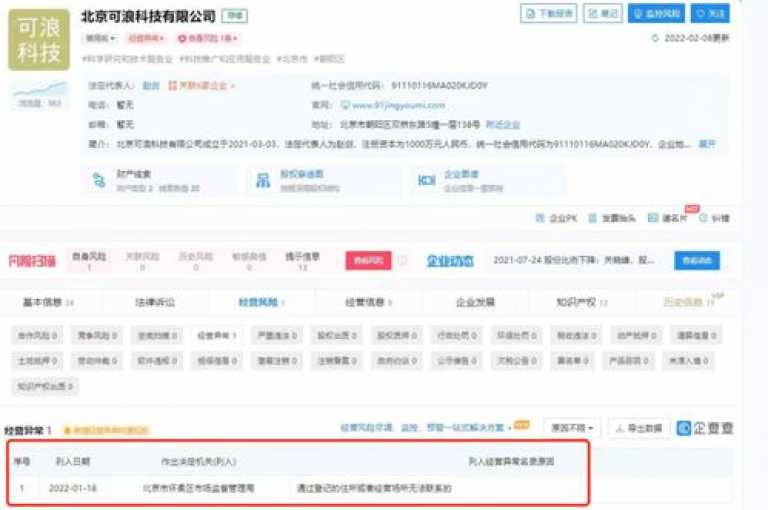Select the 严重违法 0 filter tag
Image resolution: width=768 pixels, height=510 pixels.
tap(277, 336)
